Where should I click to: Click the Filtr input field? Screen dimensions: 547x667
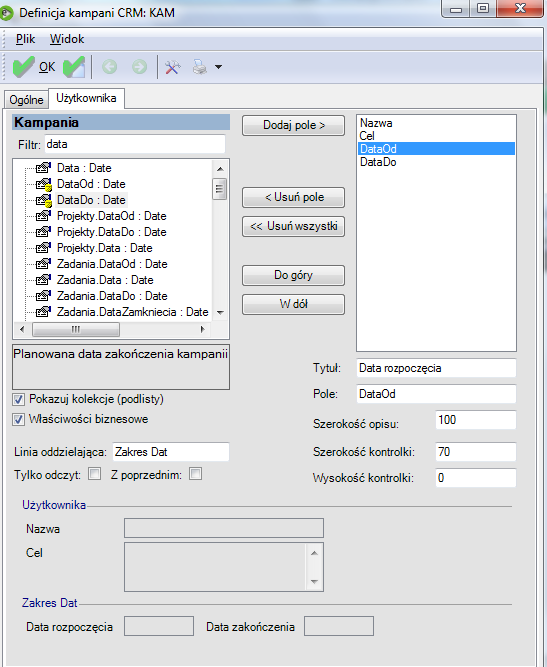[135, 144]
